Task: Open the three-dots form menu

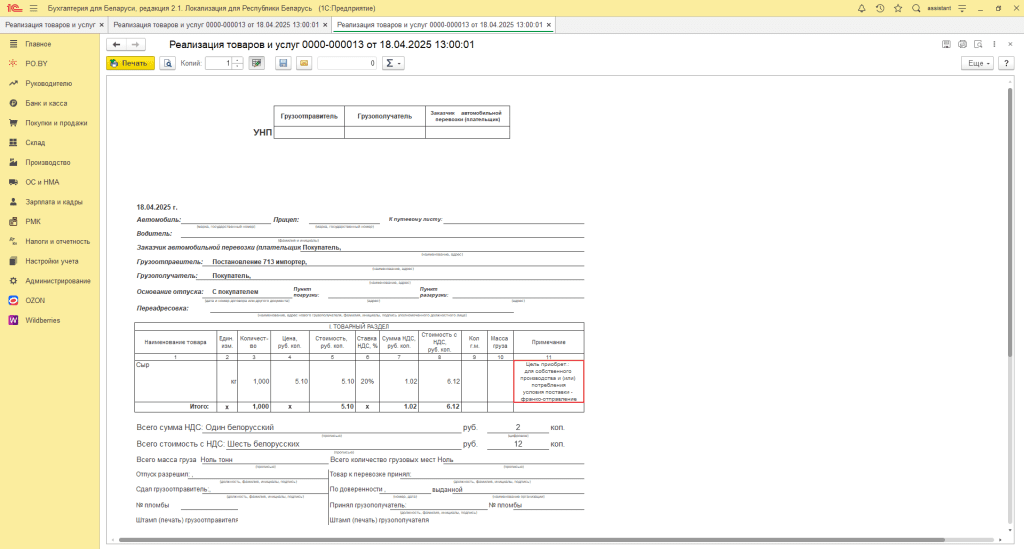Action: 994,44
